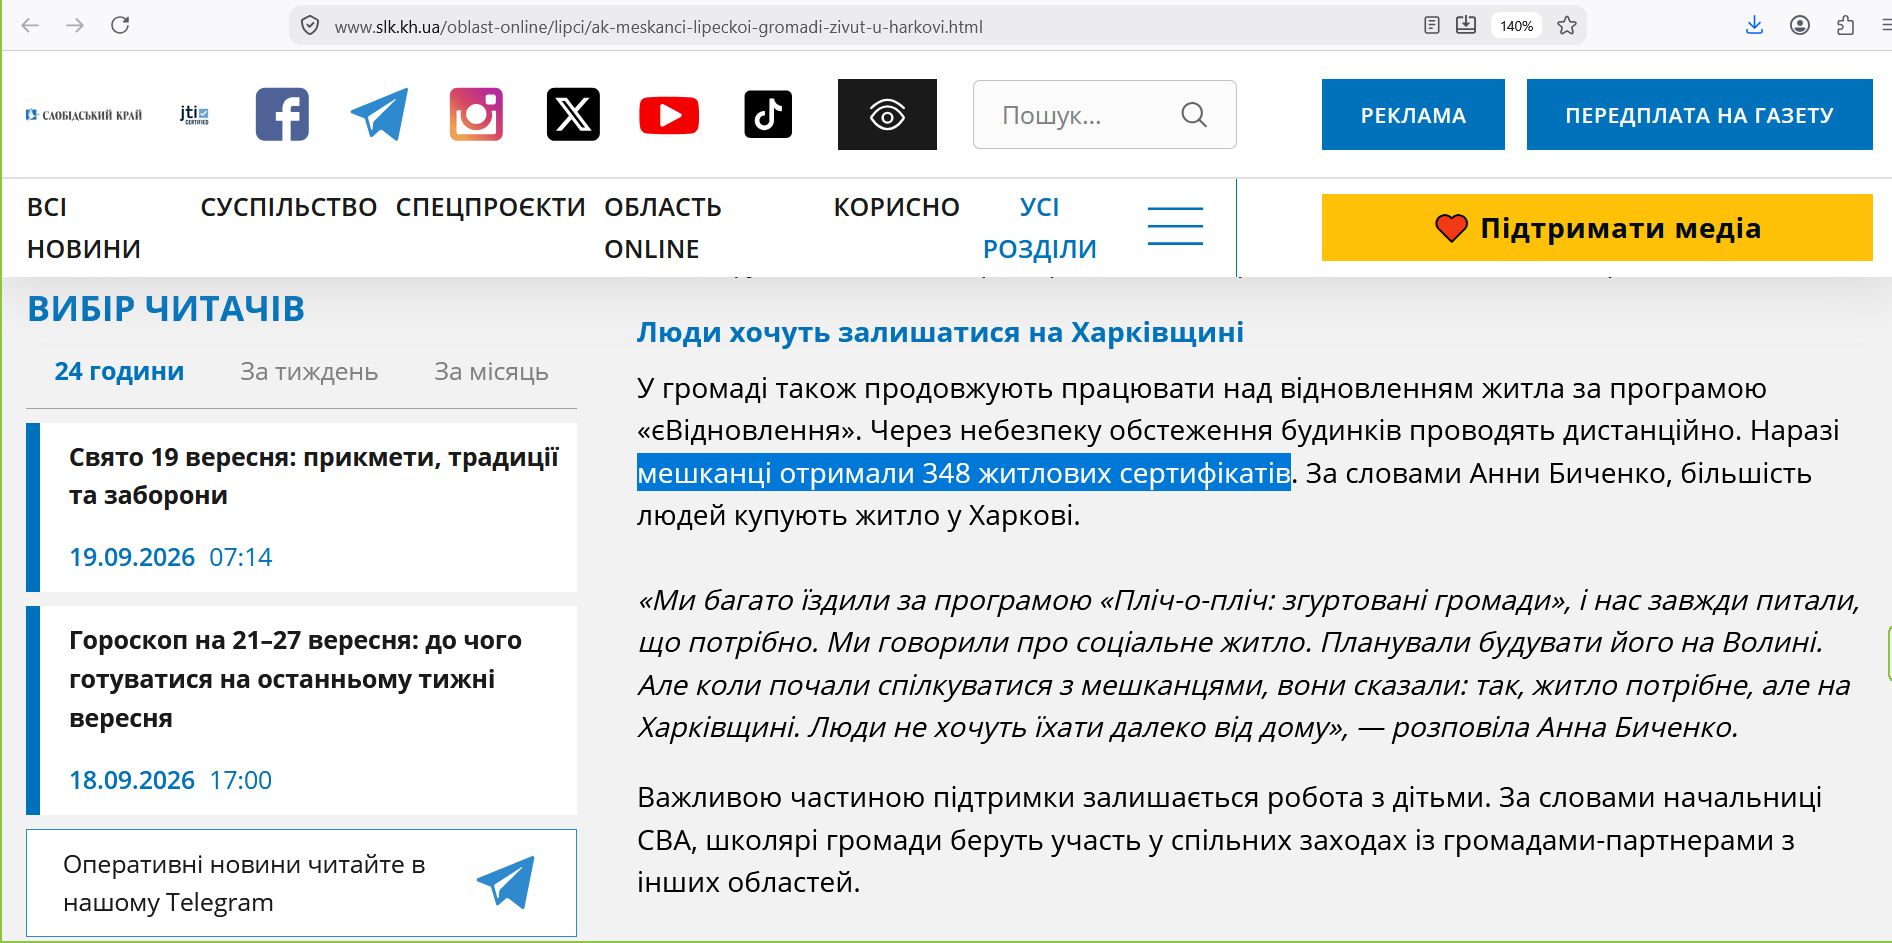
Task: Open СПЕЦПРОЄКТИ menu item
Action: coord(490,207)
